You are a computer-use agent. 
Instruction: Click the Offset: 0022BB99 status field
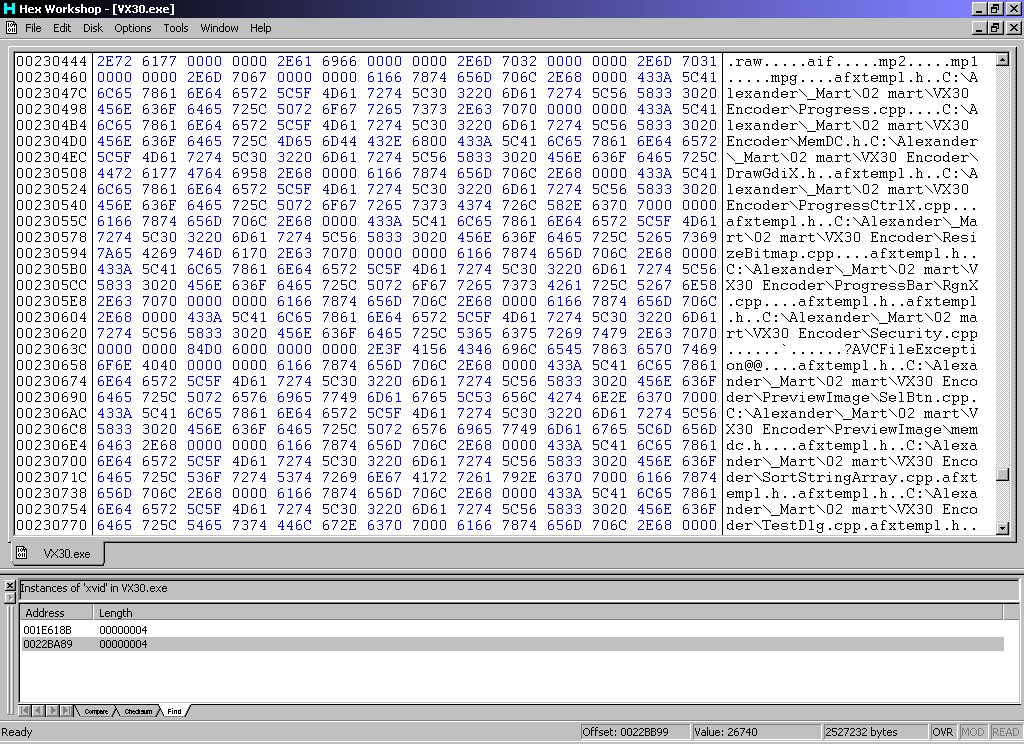pos(634,732)
